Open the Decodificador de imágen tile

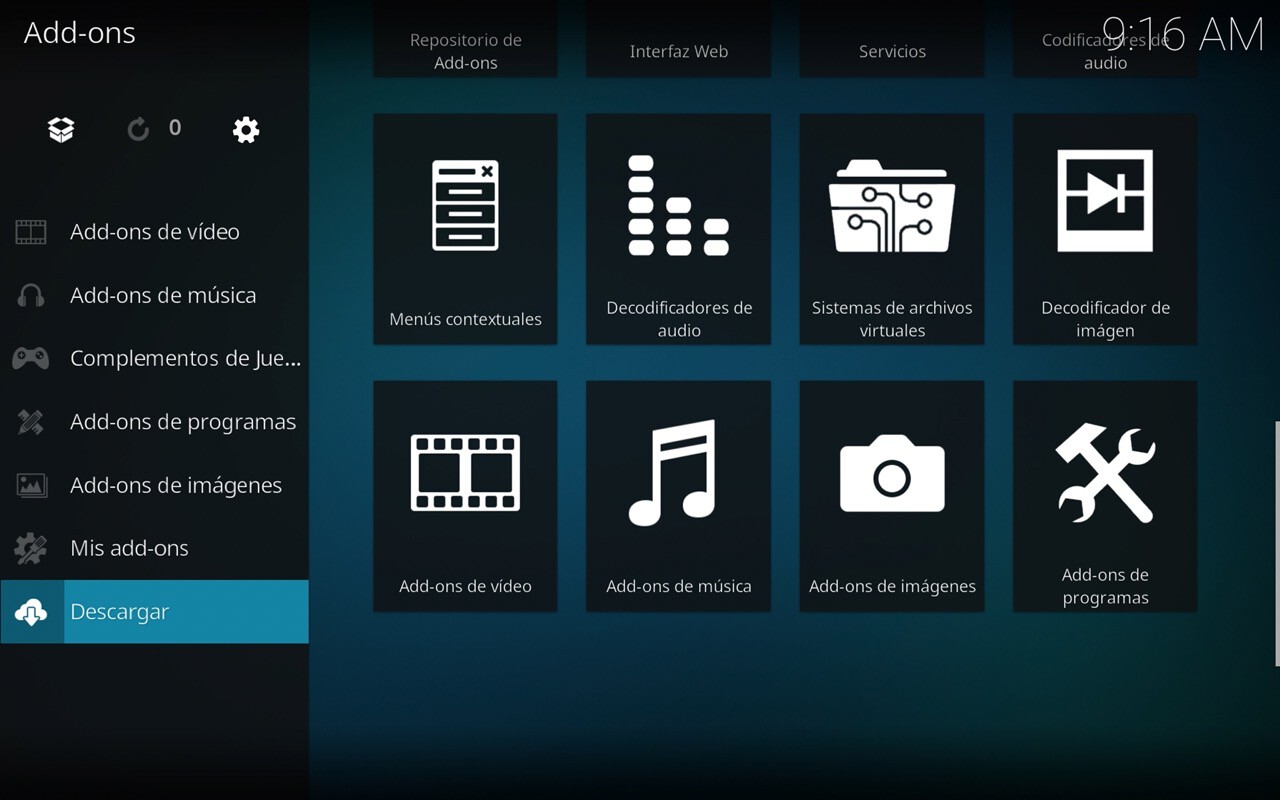click(x=1104, y=228)
